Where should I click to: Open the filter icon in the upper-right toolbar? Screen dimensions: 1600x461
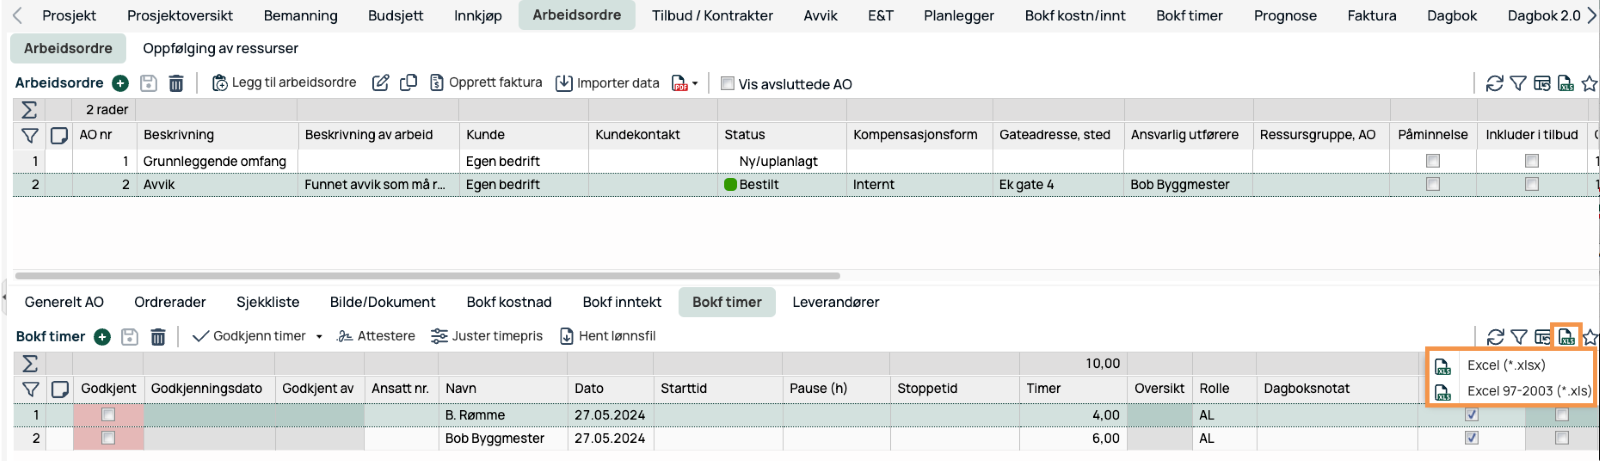1518,84
